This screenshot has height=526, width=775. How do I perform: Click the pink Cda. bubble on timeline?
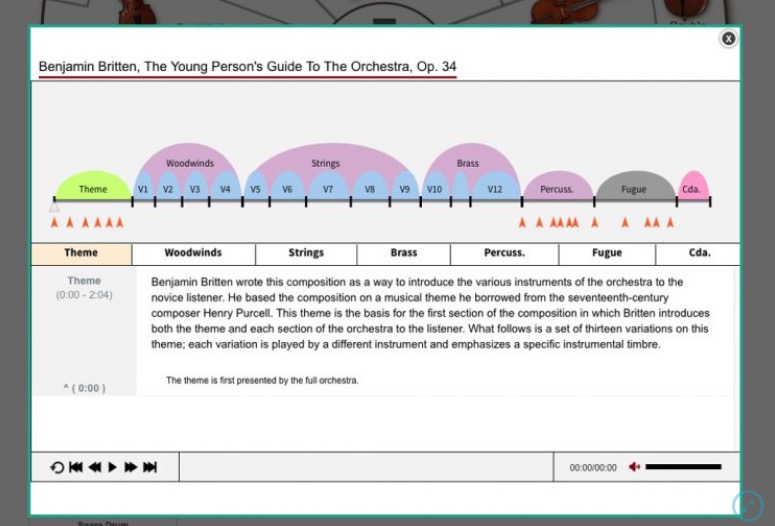[x=692, y=188]
